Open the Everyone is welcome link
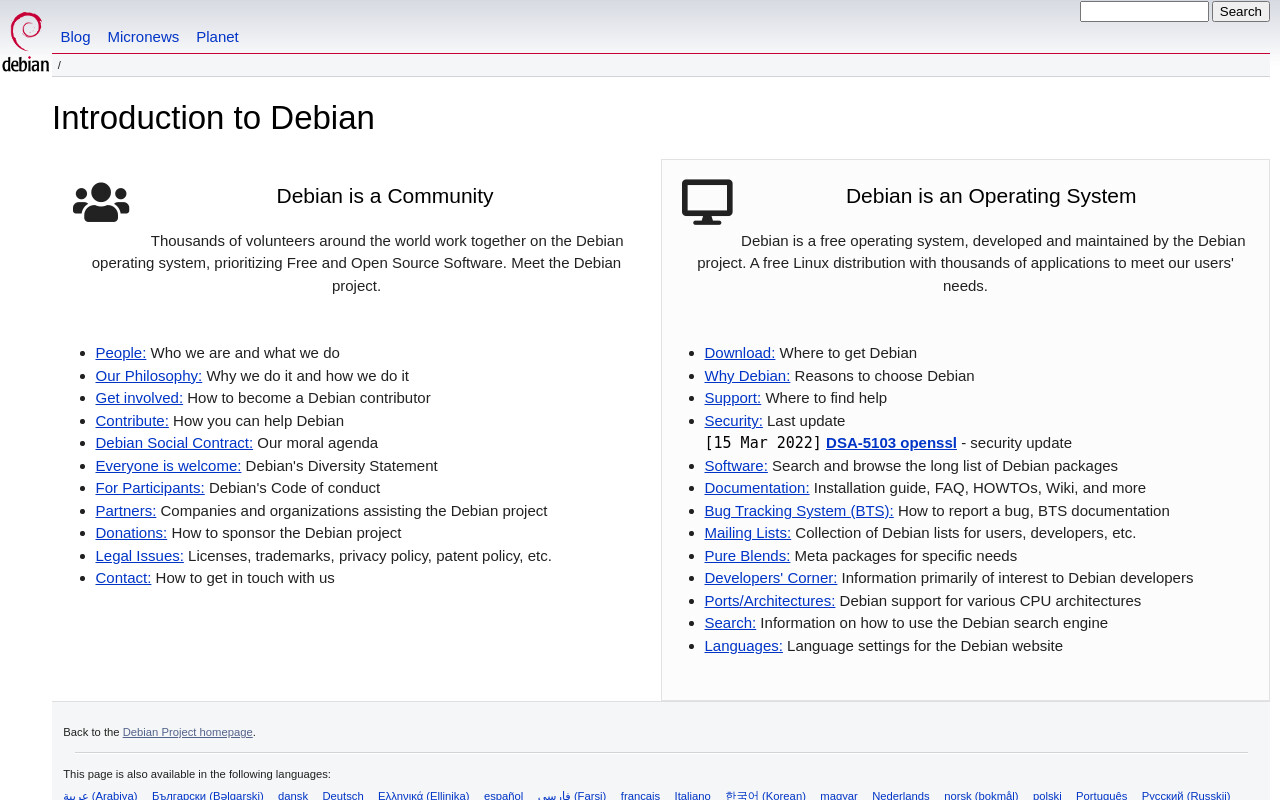This screenshot has height=800, width=1280. point(168,466)
